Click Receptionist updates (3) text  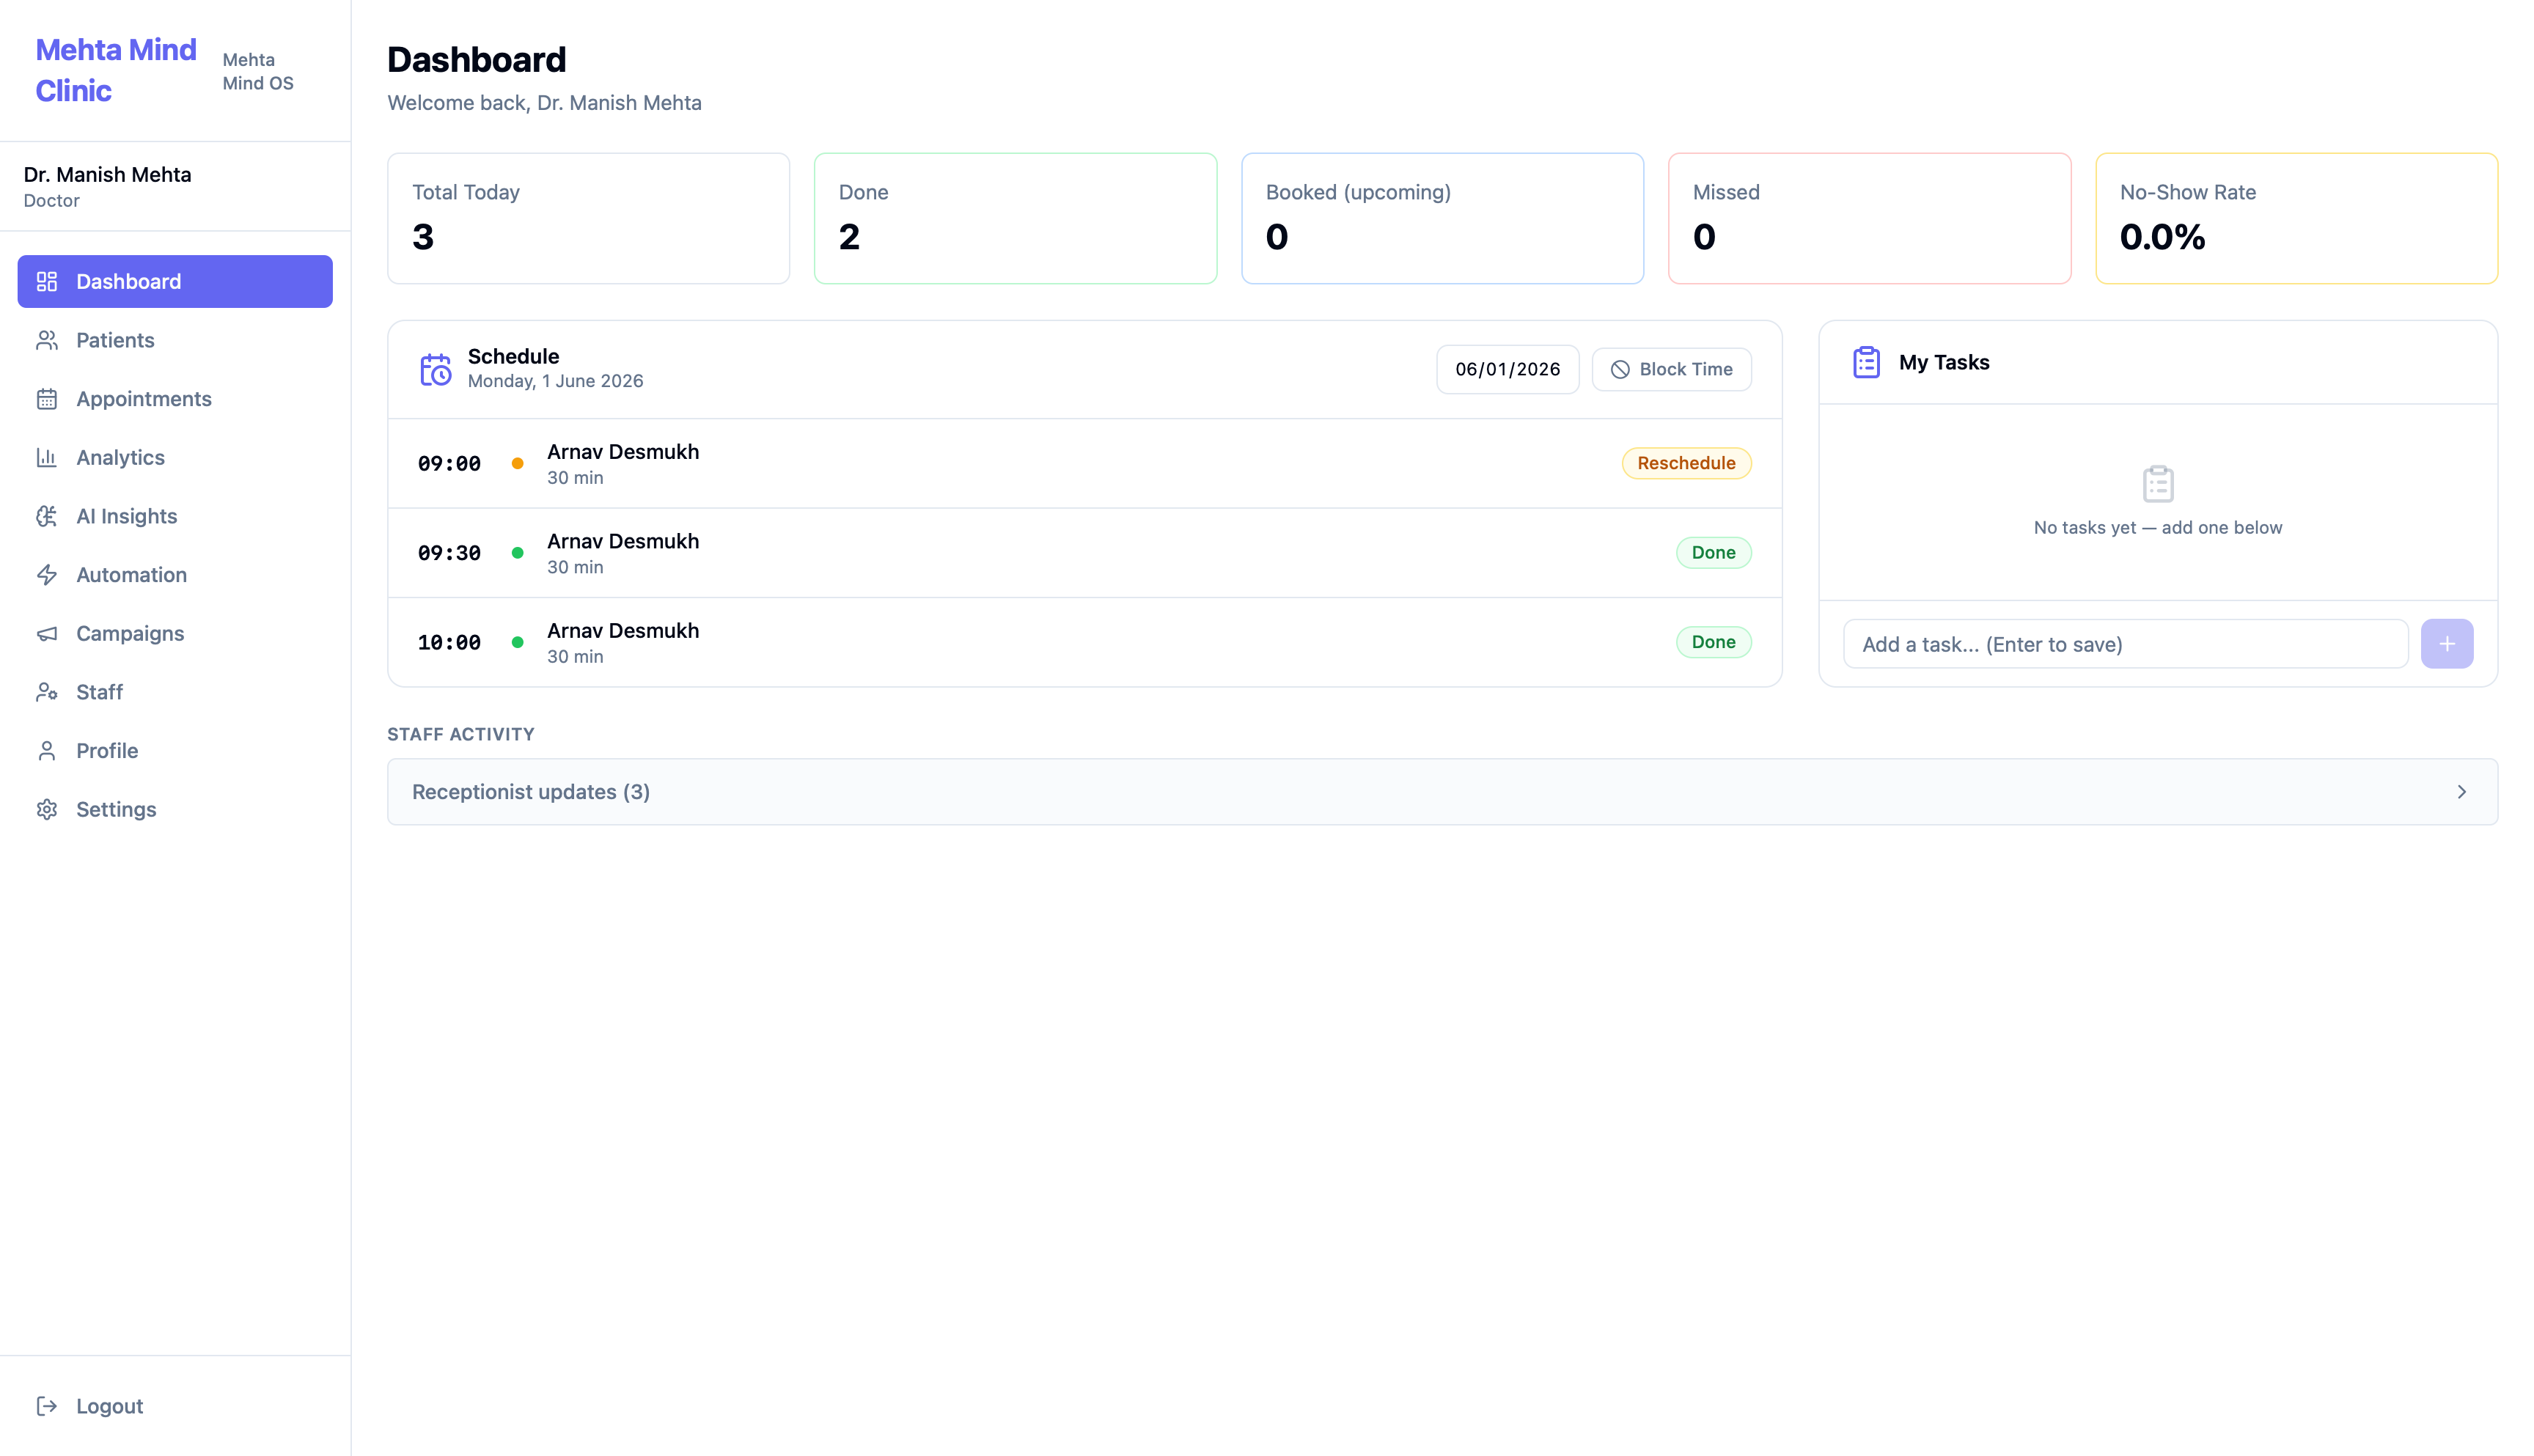531,792
